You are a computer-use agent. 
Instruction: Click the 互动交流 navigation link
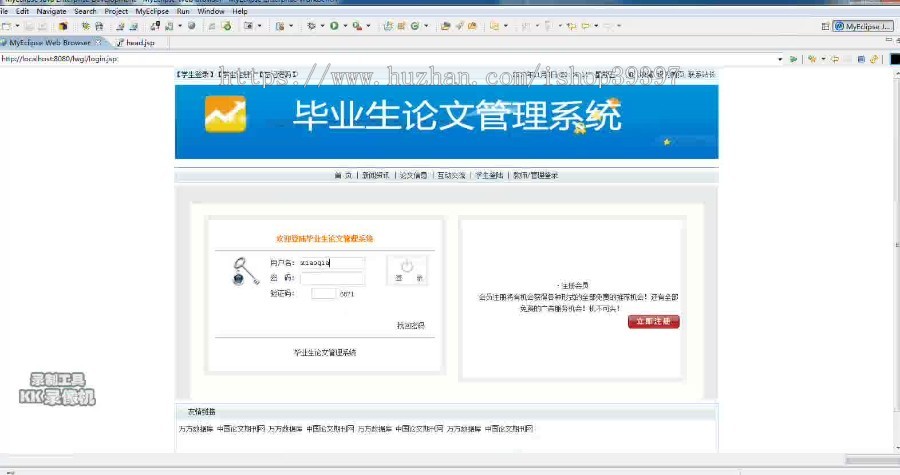tap(451, 176)
